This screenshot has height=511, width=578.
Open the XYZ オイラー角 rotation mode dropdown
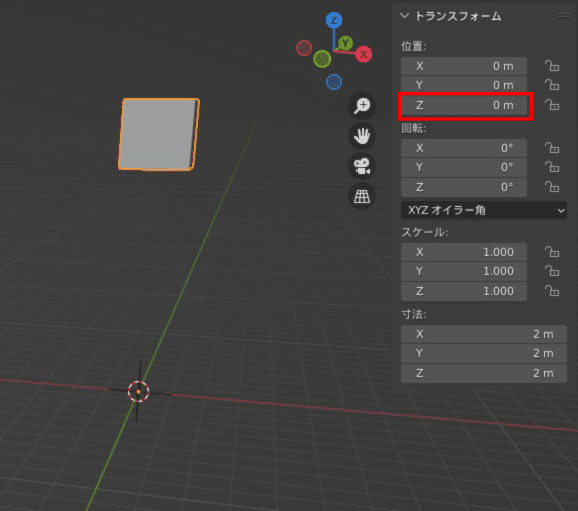484,210
